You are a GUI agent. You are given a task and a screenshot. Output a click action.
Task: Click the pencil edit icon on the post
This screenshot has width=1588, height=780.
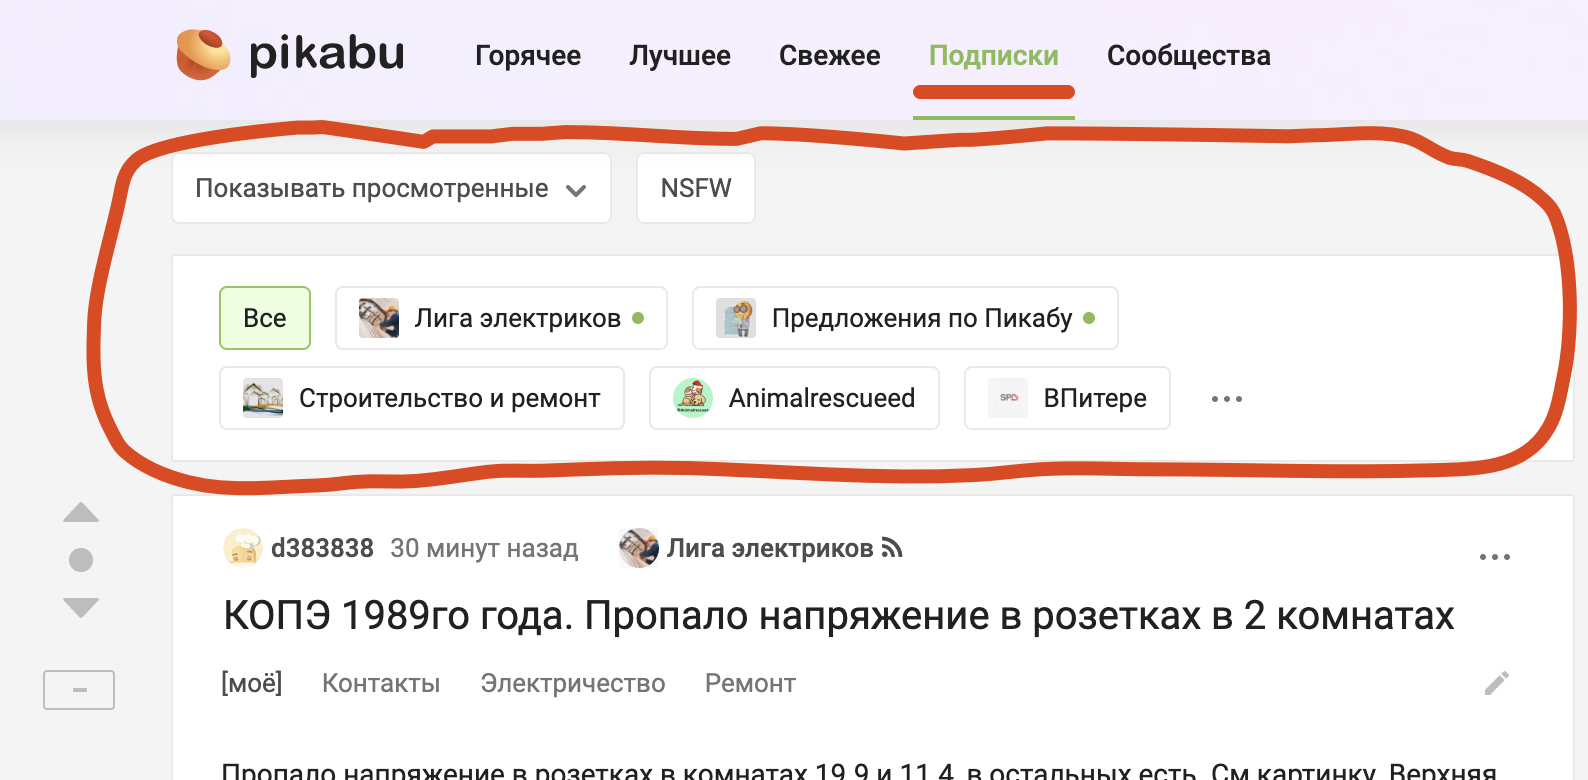1497,683
